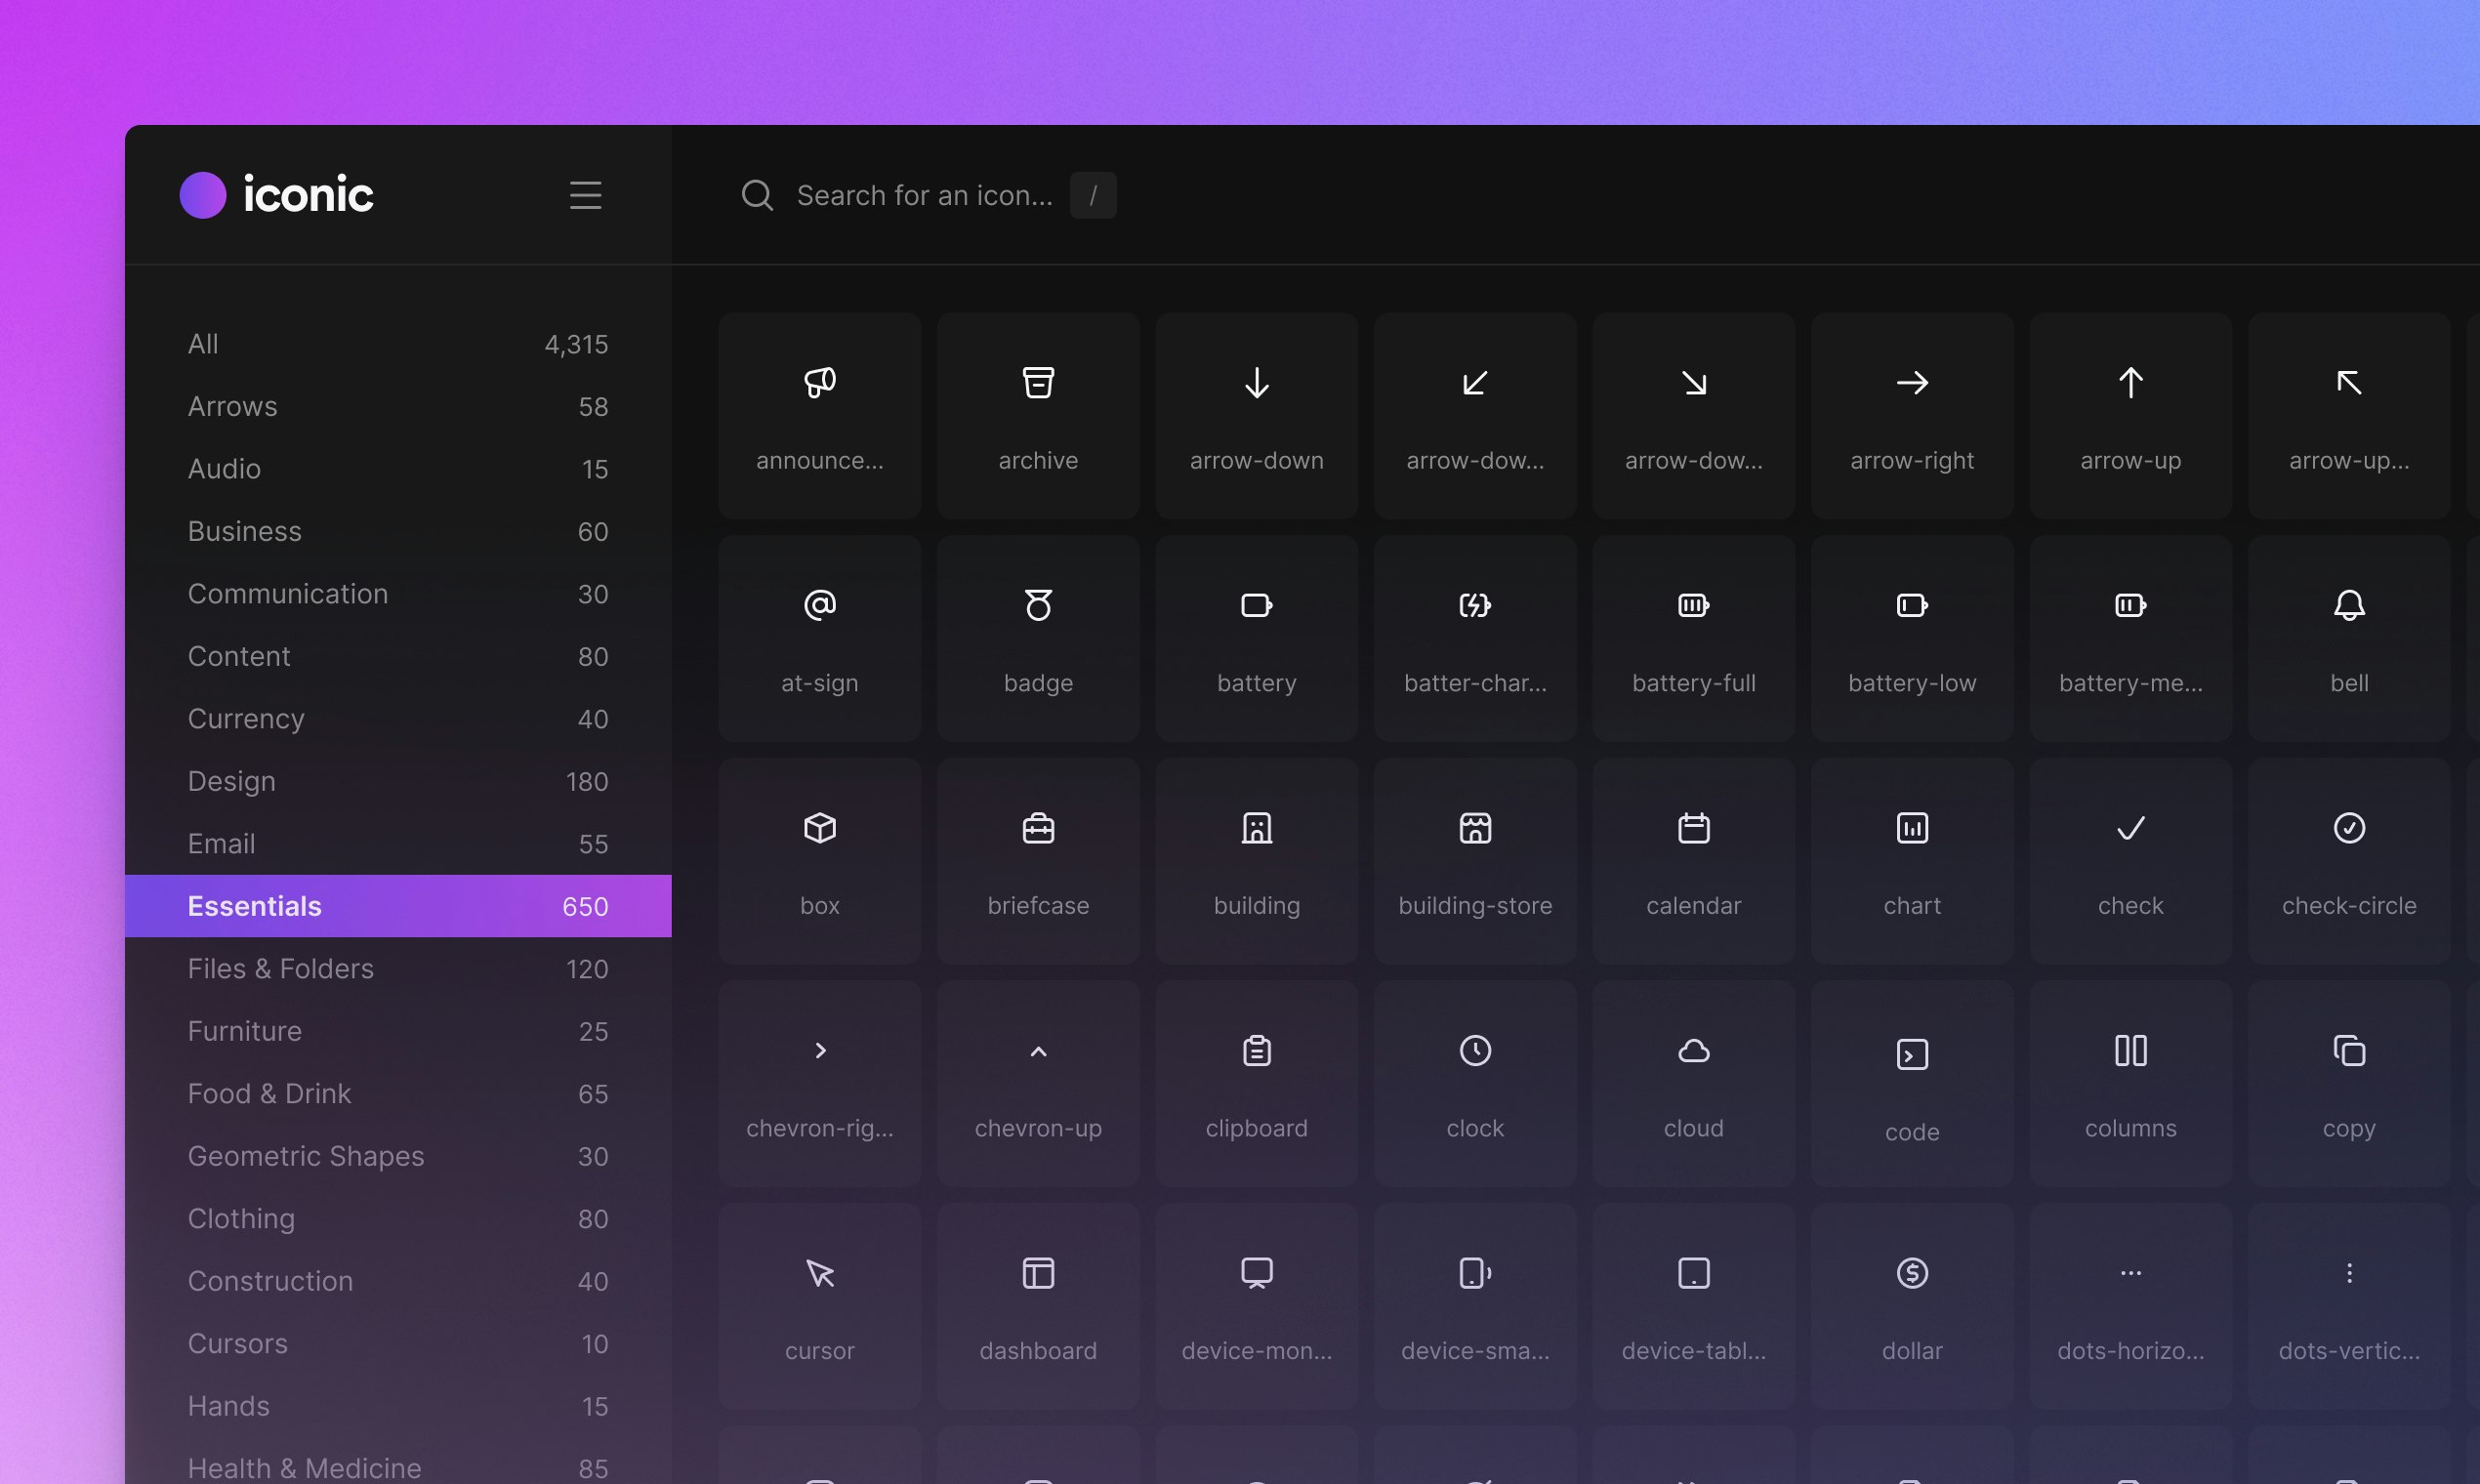The image size is (2480, 1484).
Task: Select the clipboard icon tile
Action: (x=1256, y=1083)
